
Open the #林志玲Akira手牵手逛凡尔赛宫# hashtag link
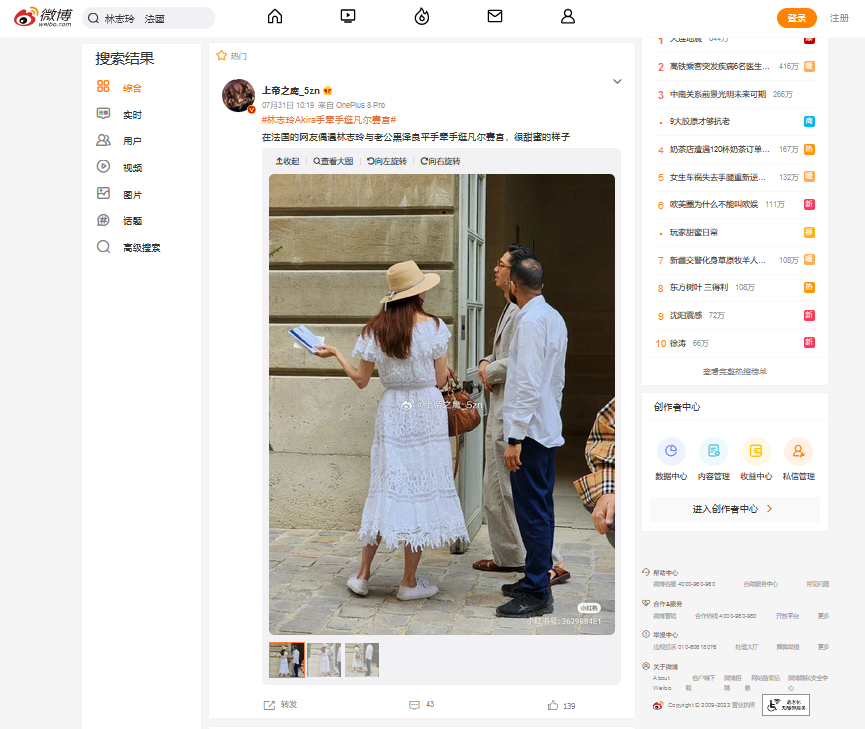329,120
